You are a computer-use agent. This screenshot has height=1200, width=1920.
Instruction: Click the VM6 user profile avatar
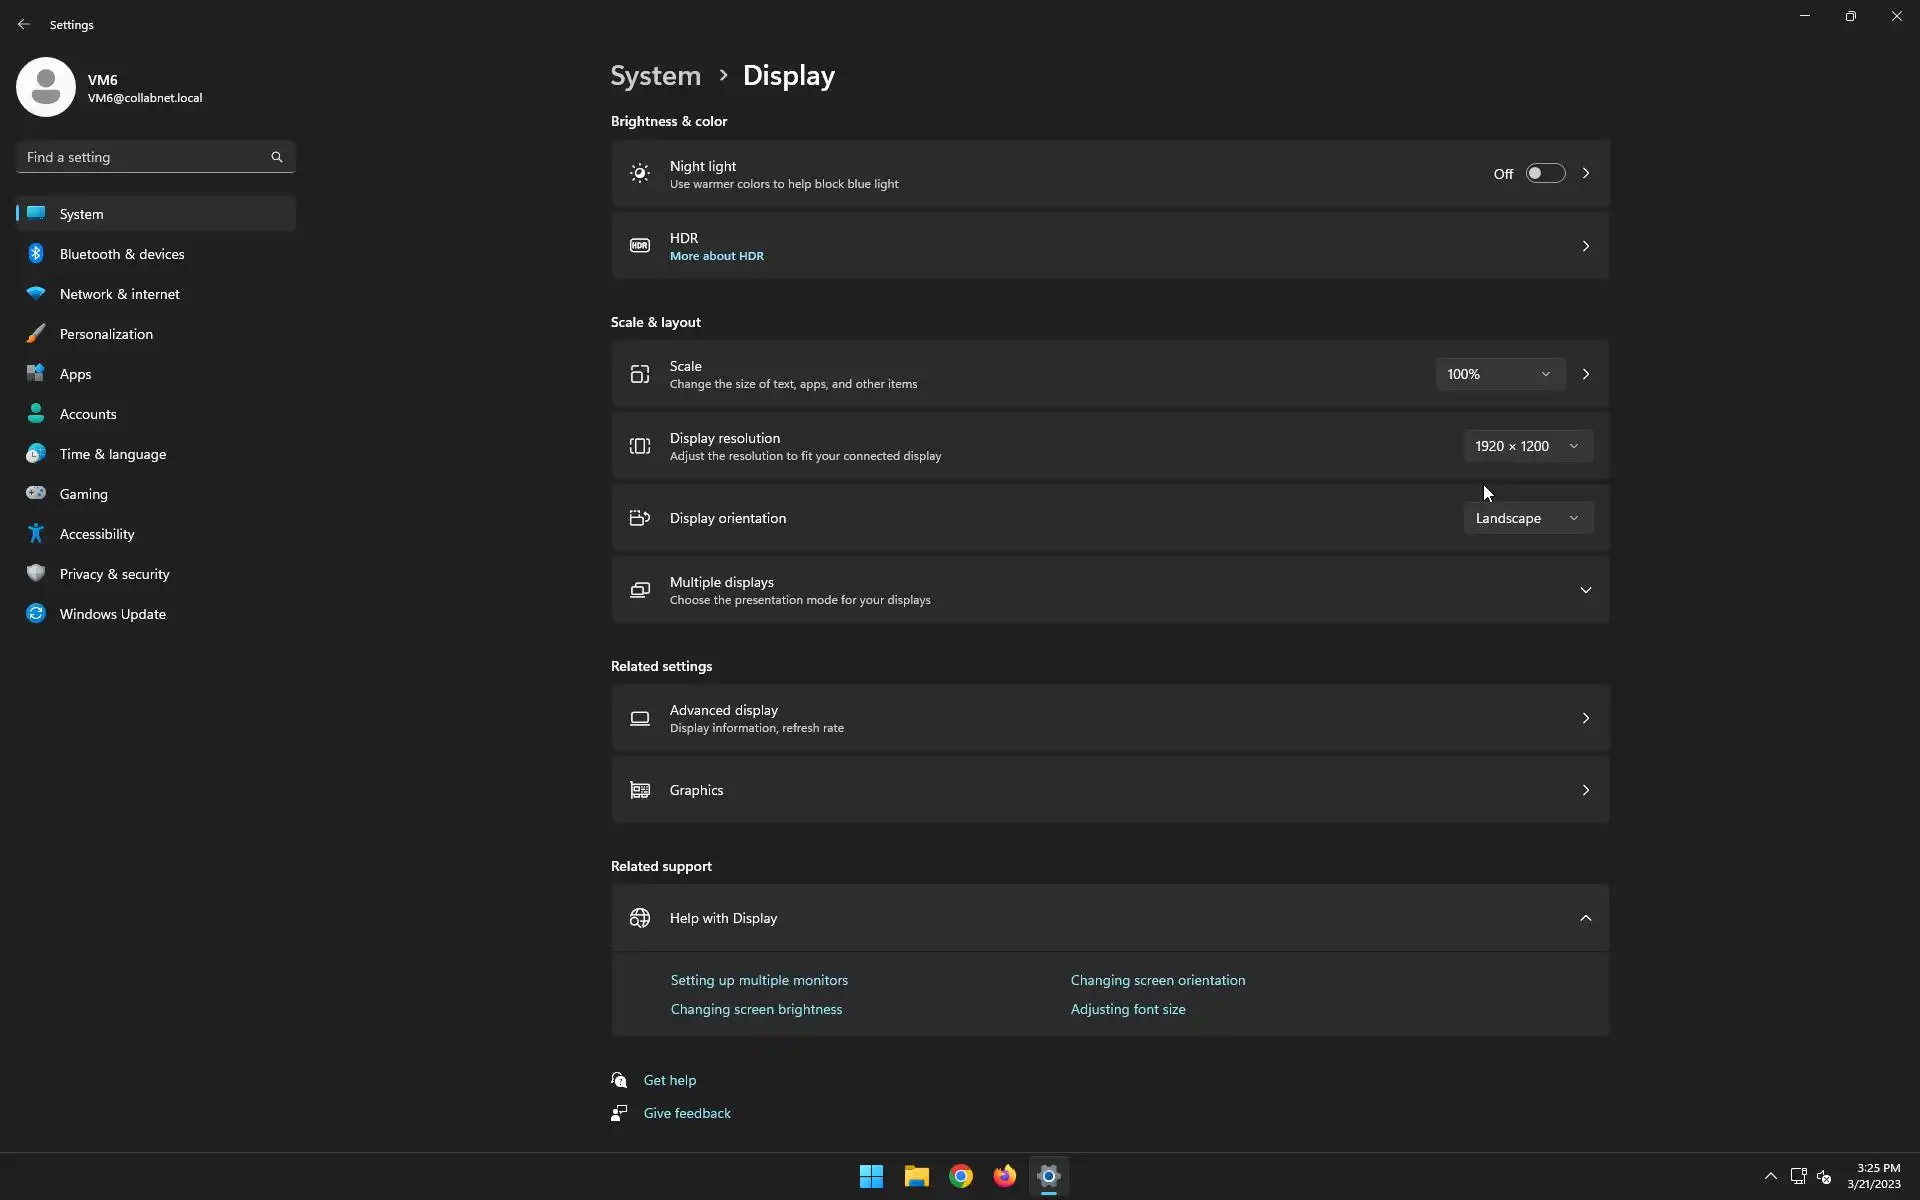46,88
